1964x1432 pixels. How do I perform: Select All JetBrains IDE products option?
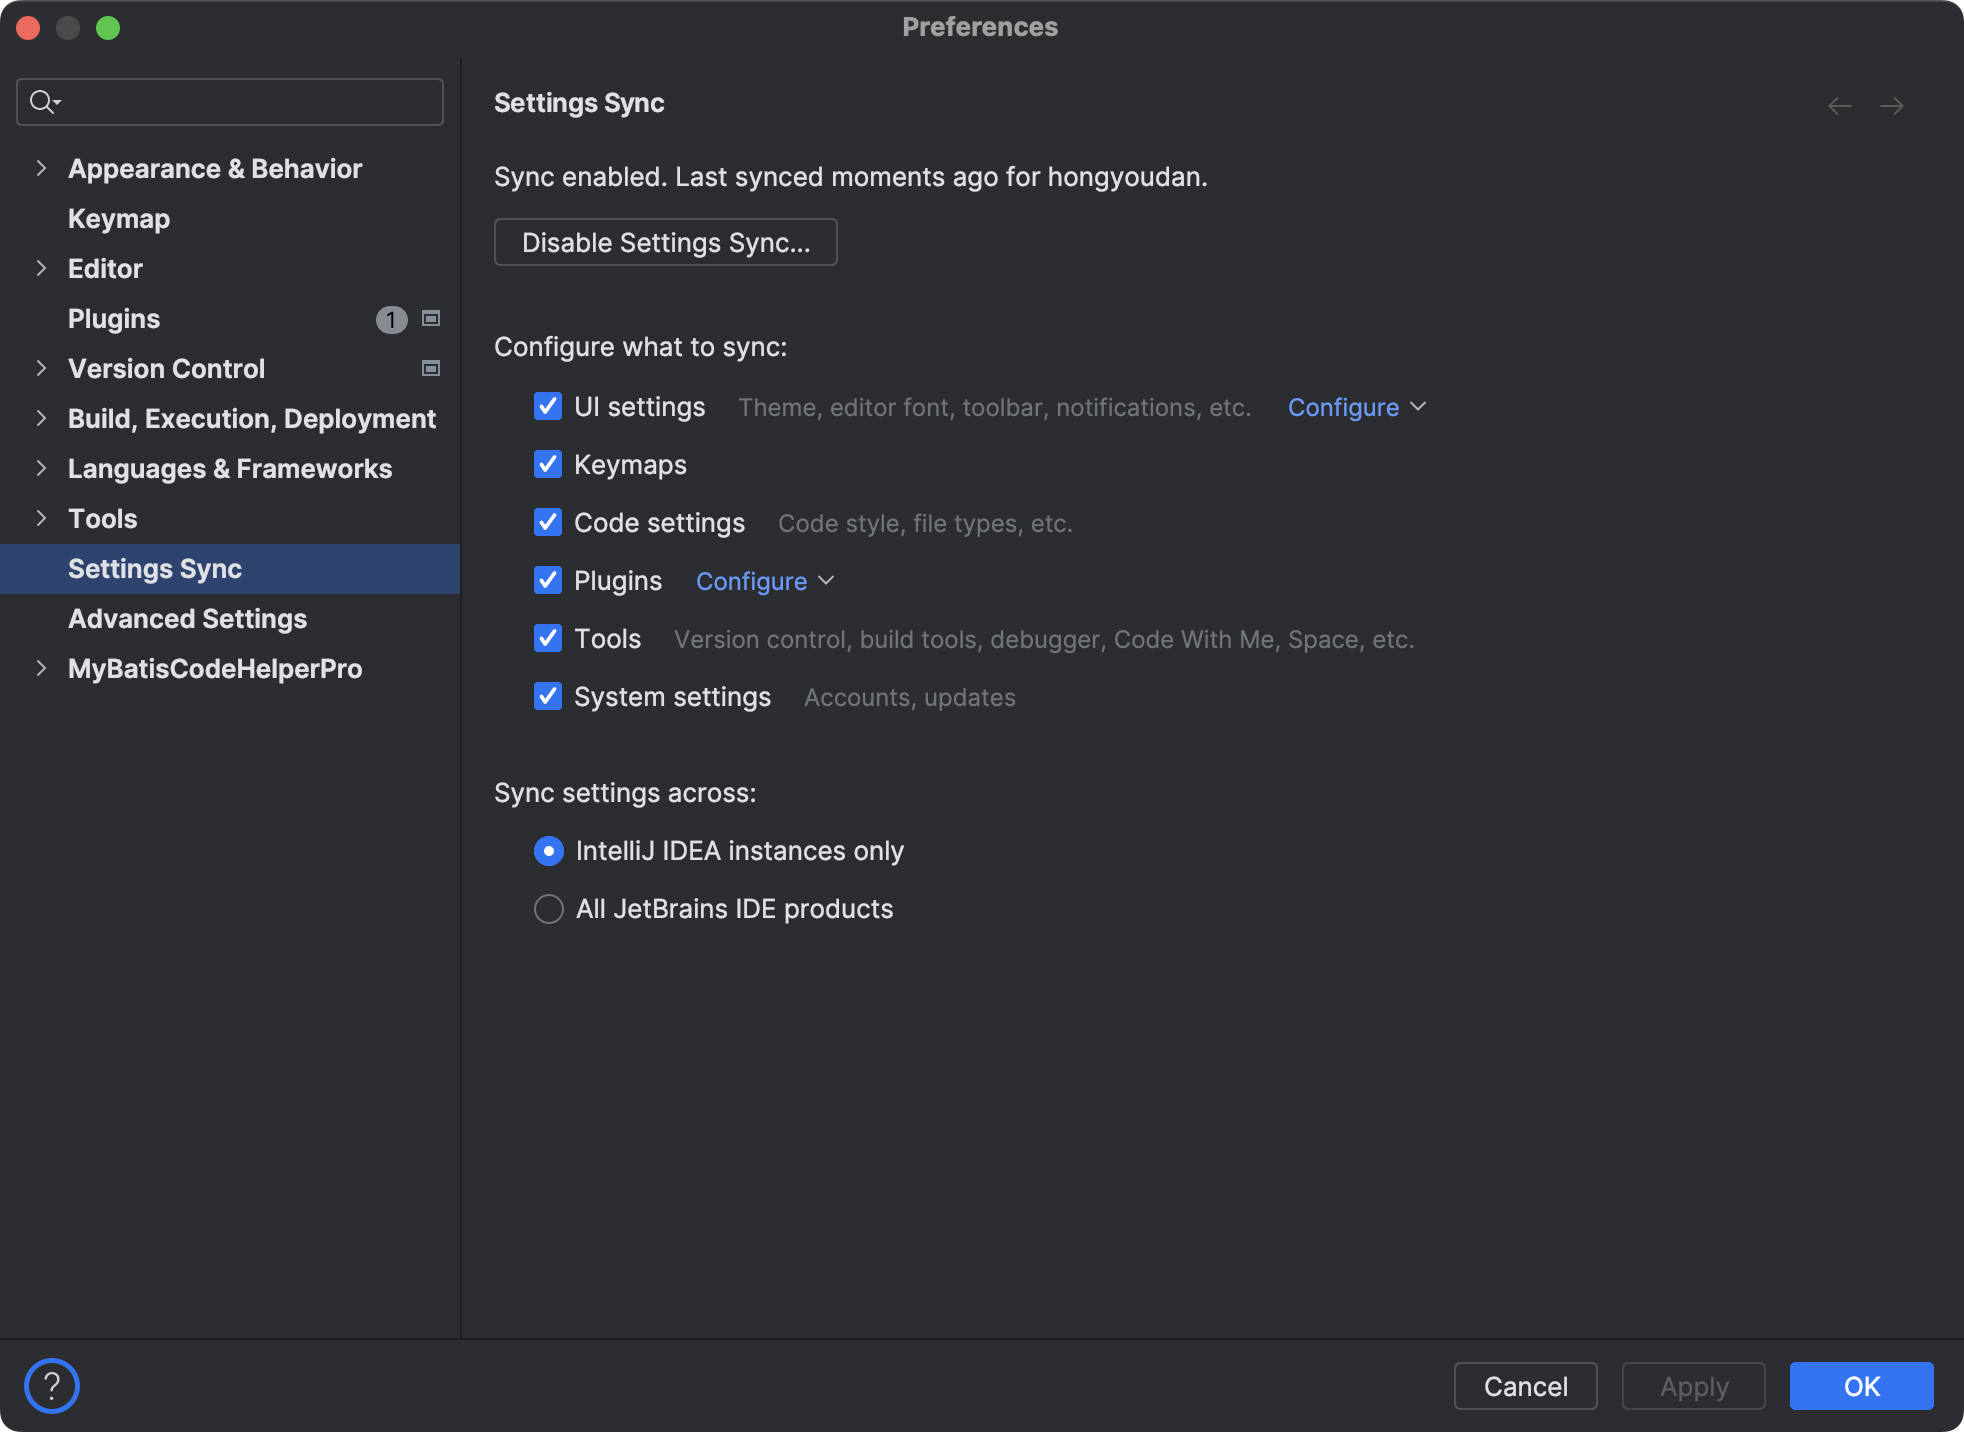pyautogui.click(x=549, y=909)
